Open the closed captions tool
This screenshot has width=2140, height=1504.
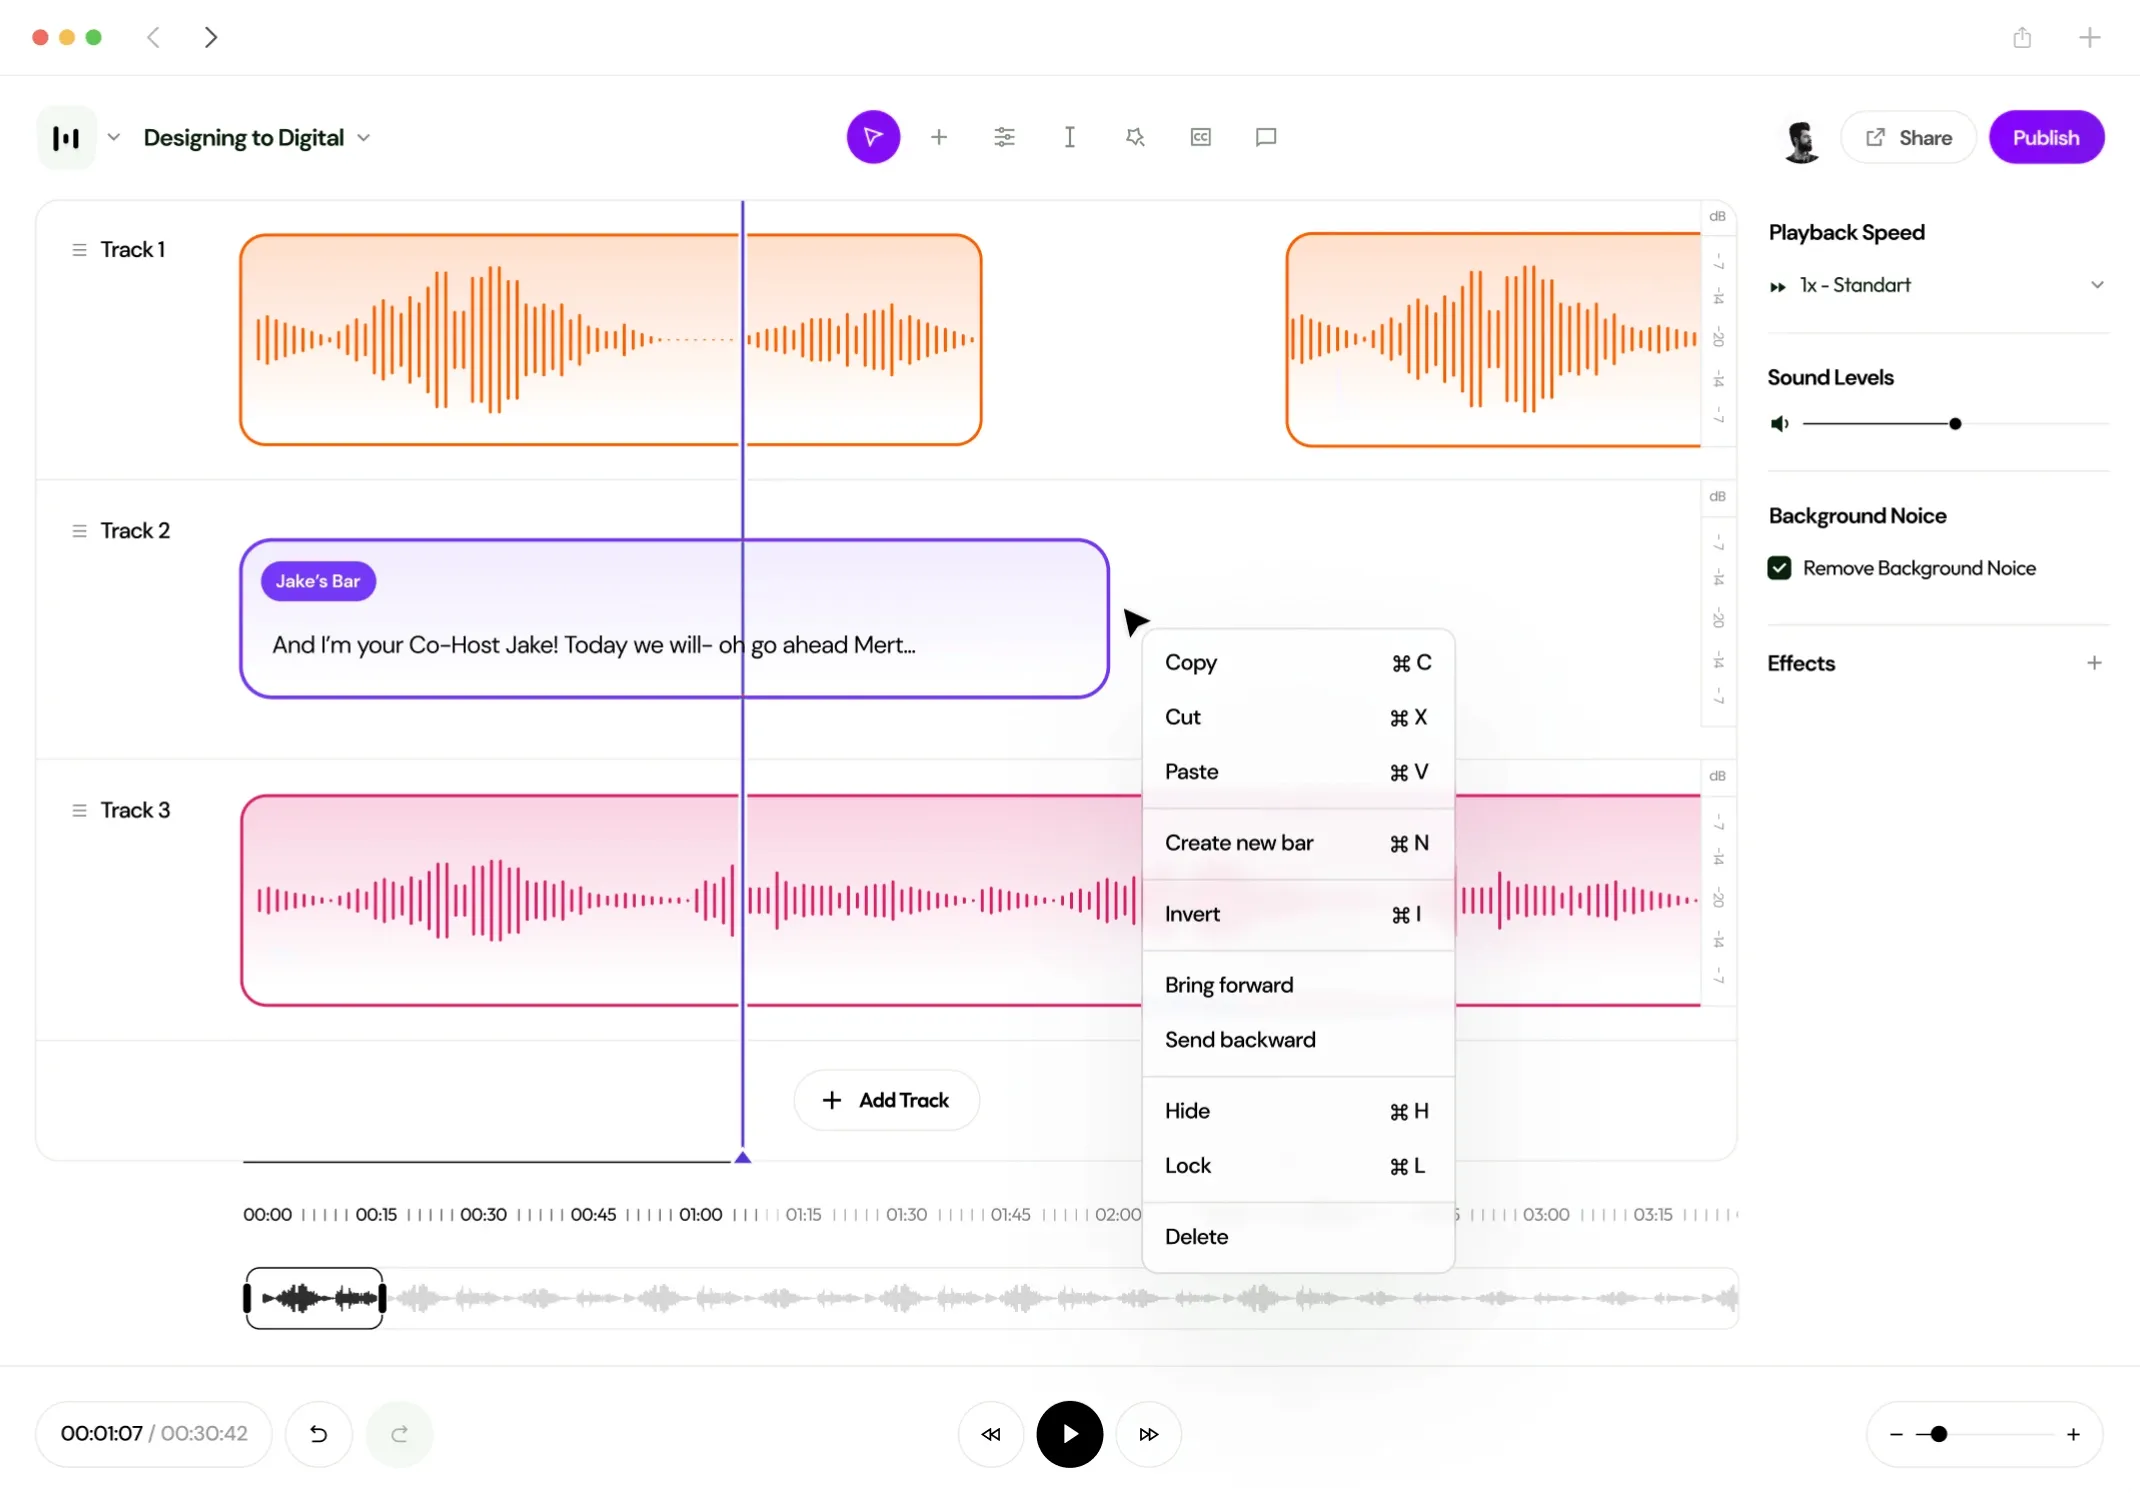tap(1201, 137)
